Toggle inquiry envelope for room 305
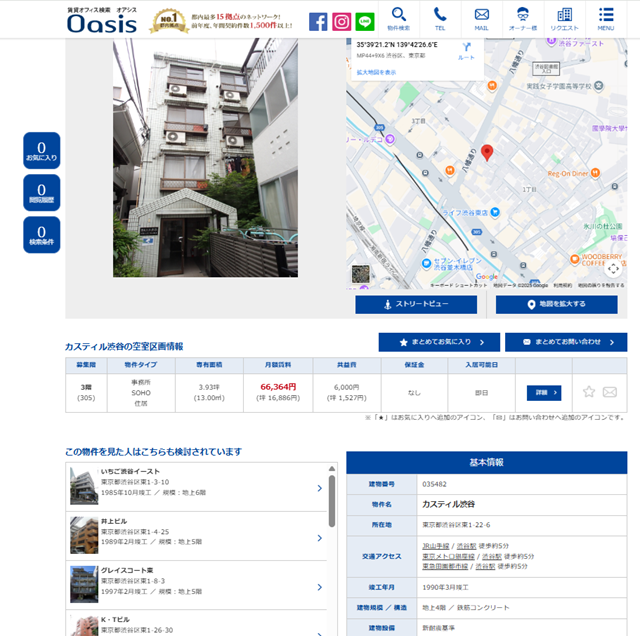 610,392
